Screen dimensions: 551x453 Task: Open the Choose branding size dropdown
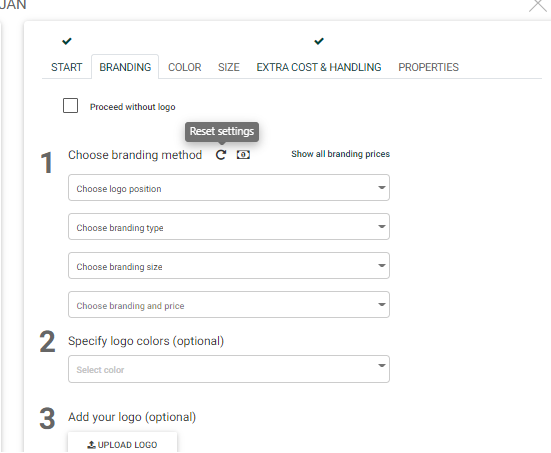(x=229, y=266)
